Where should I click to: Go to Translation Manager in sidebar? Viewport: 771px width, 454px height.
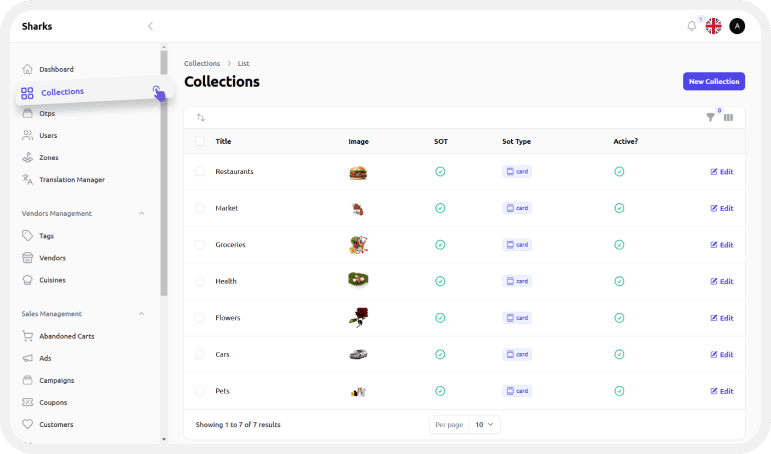[71, 179]
